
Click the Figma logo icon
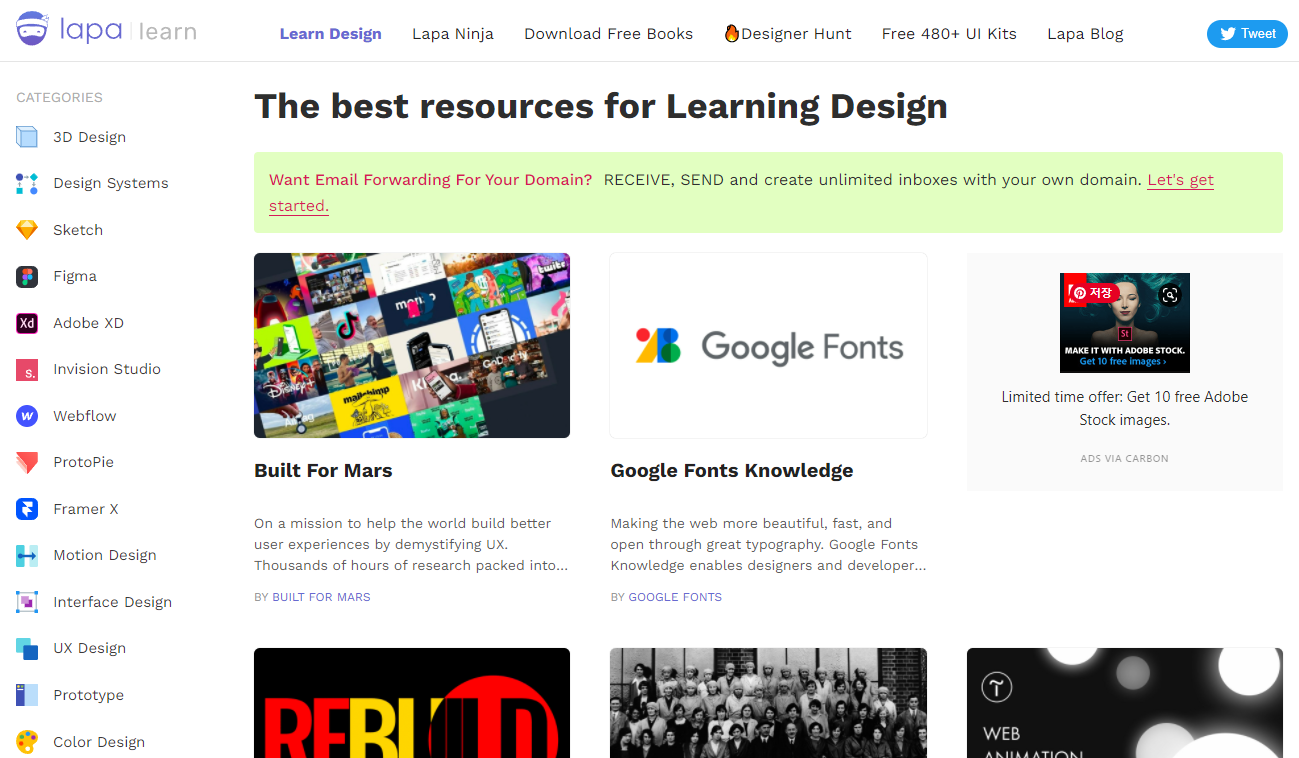(27, 277)
